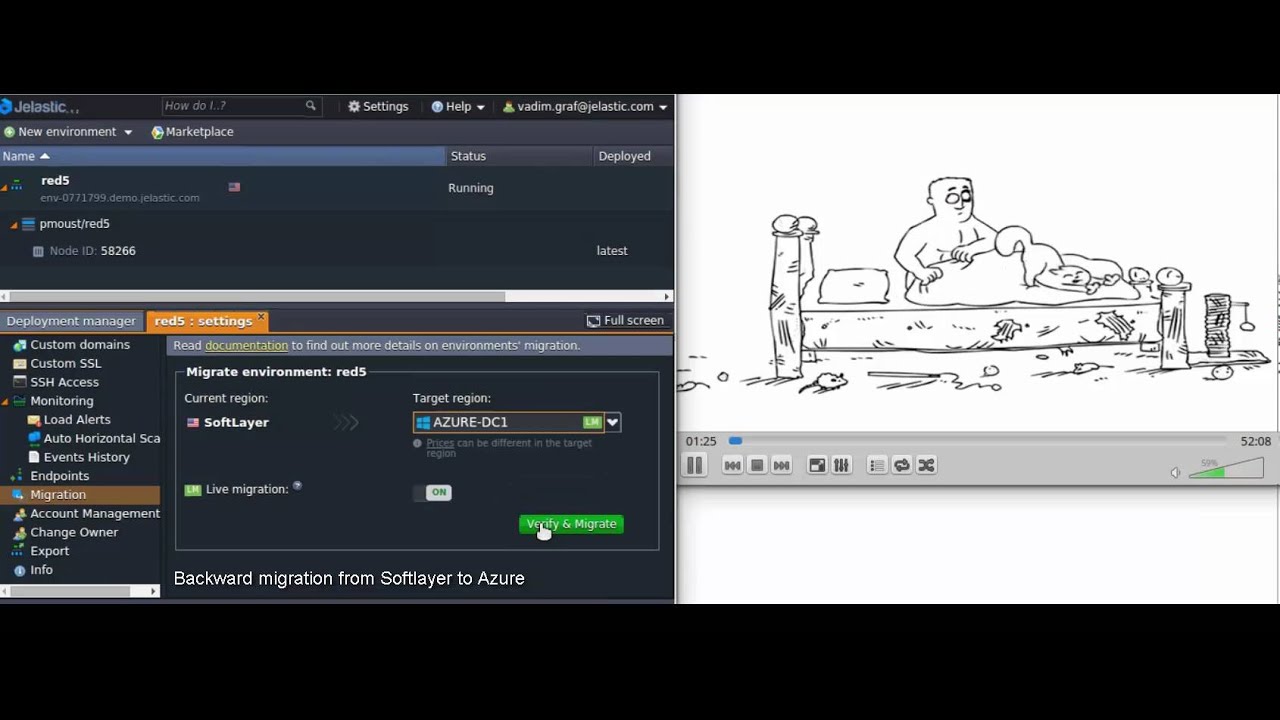This screenshot has height=720, width=1280.
Task: Pause the video playback
Action: coord(694,465)
